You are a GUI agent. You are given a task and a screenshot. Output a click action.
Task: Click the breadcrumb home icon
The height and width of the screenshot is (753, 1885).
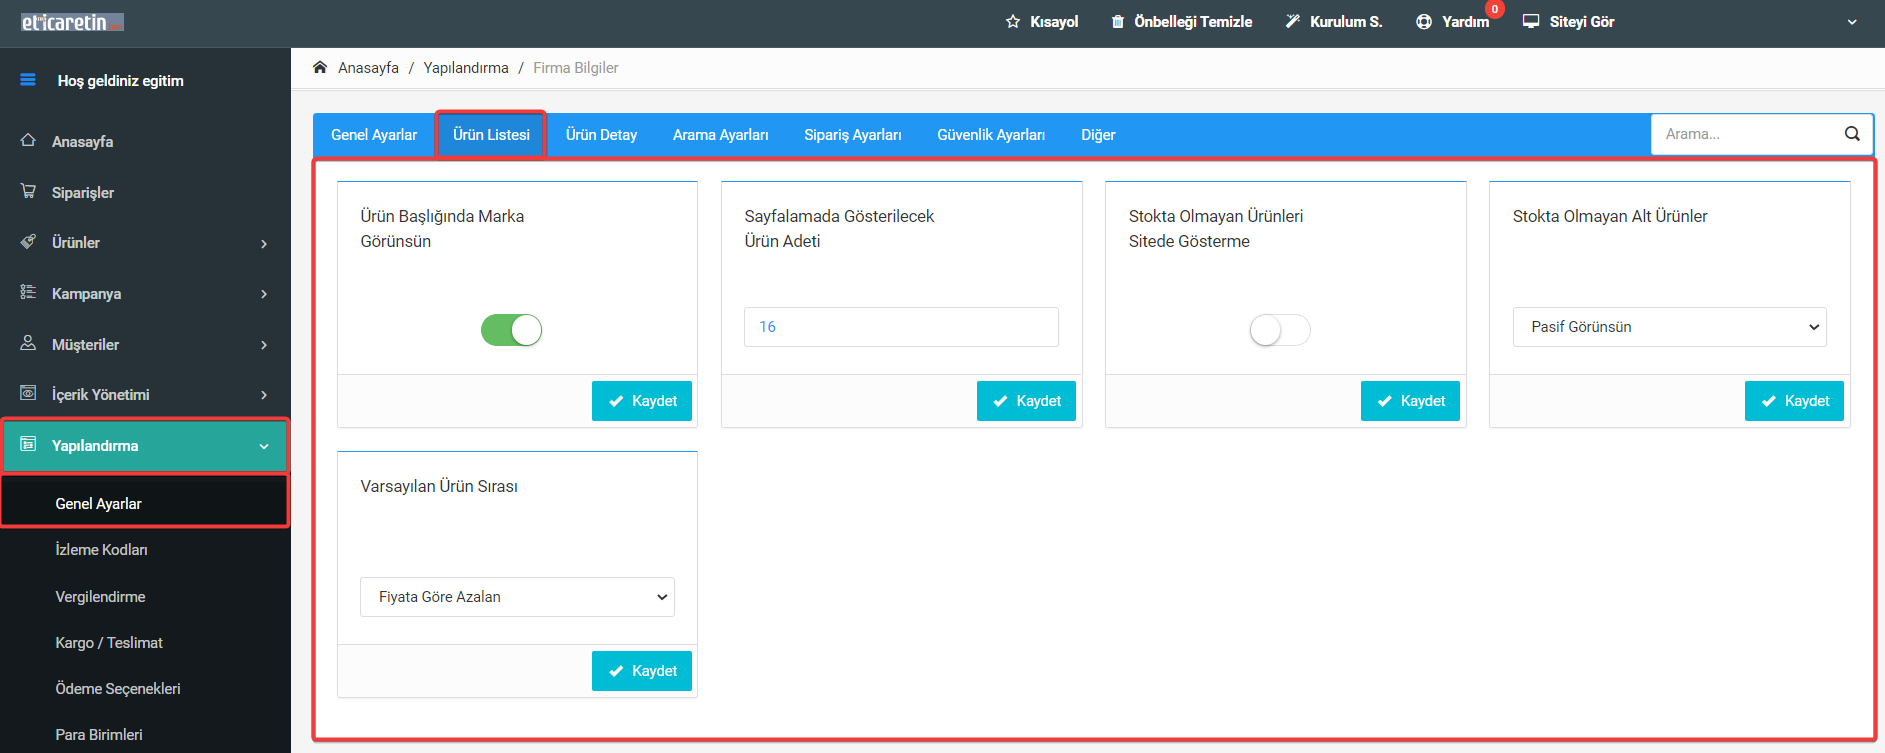click(320, 67)
